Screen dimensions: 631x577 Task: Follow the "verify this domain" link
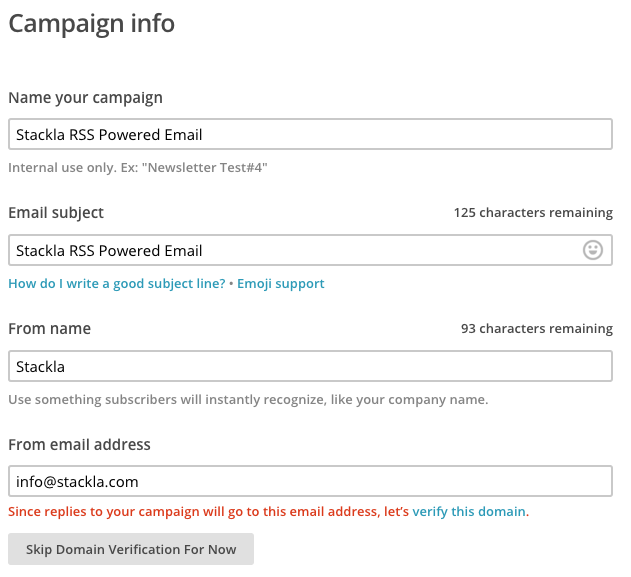point(469,512)
